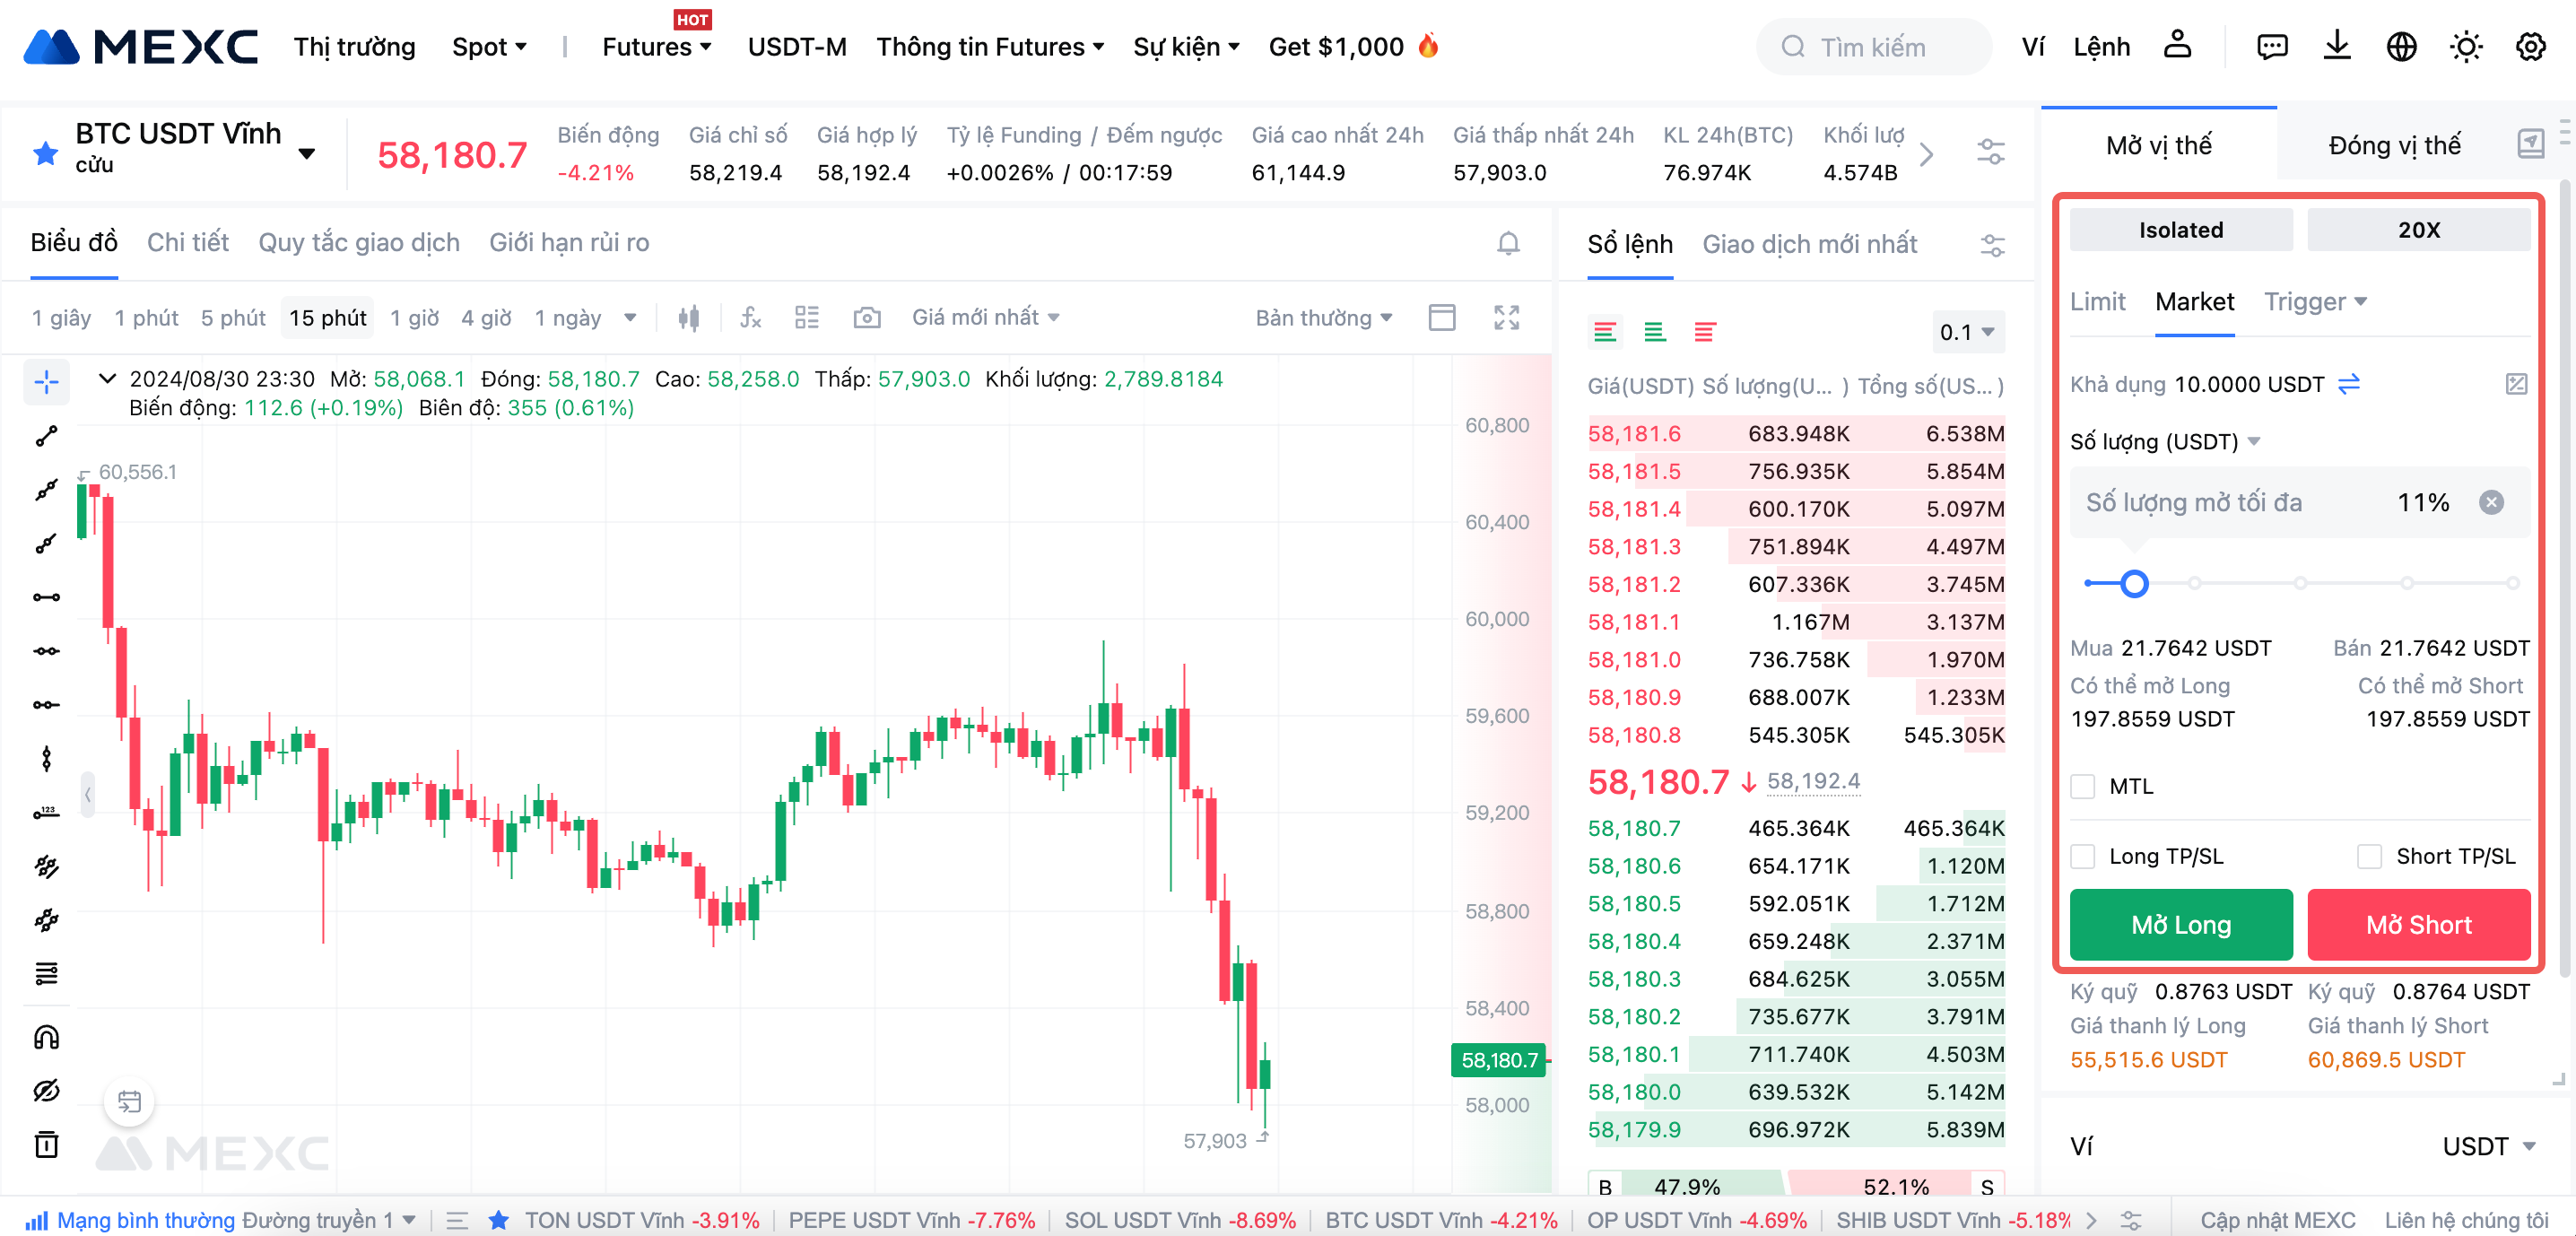This screenshot has width=2576, height=1236.
Task: Open the 20X leverage selector
Action: click(2419, 230)
